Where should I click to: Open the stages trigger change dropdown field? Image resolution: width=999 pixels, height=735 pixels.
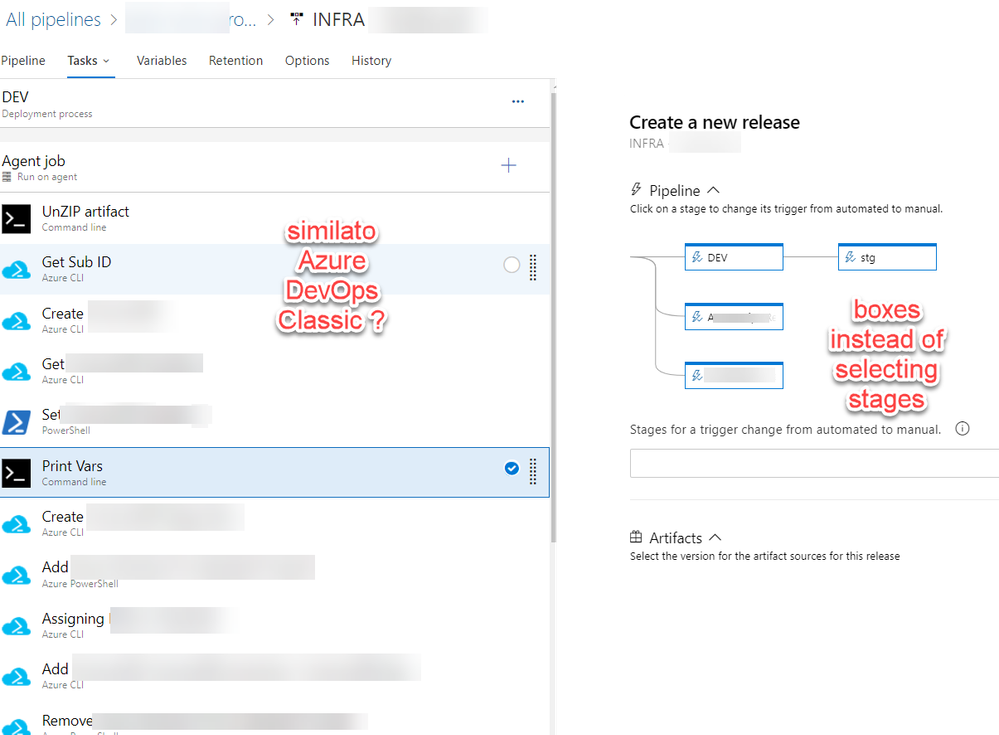click(814, 463)
